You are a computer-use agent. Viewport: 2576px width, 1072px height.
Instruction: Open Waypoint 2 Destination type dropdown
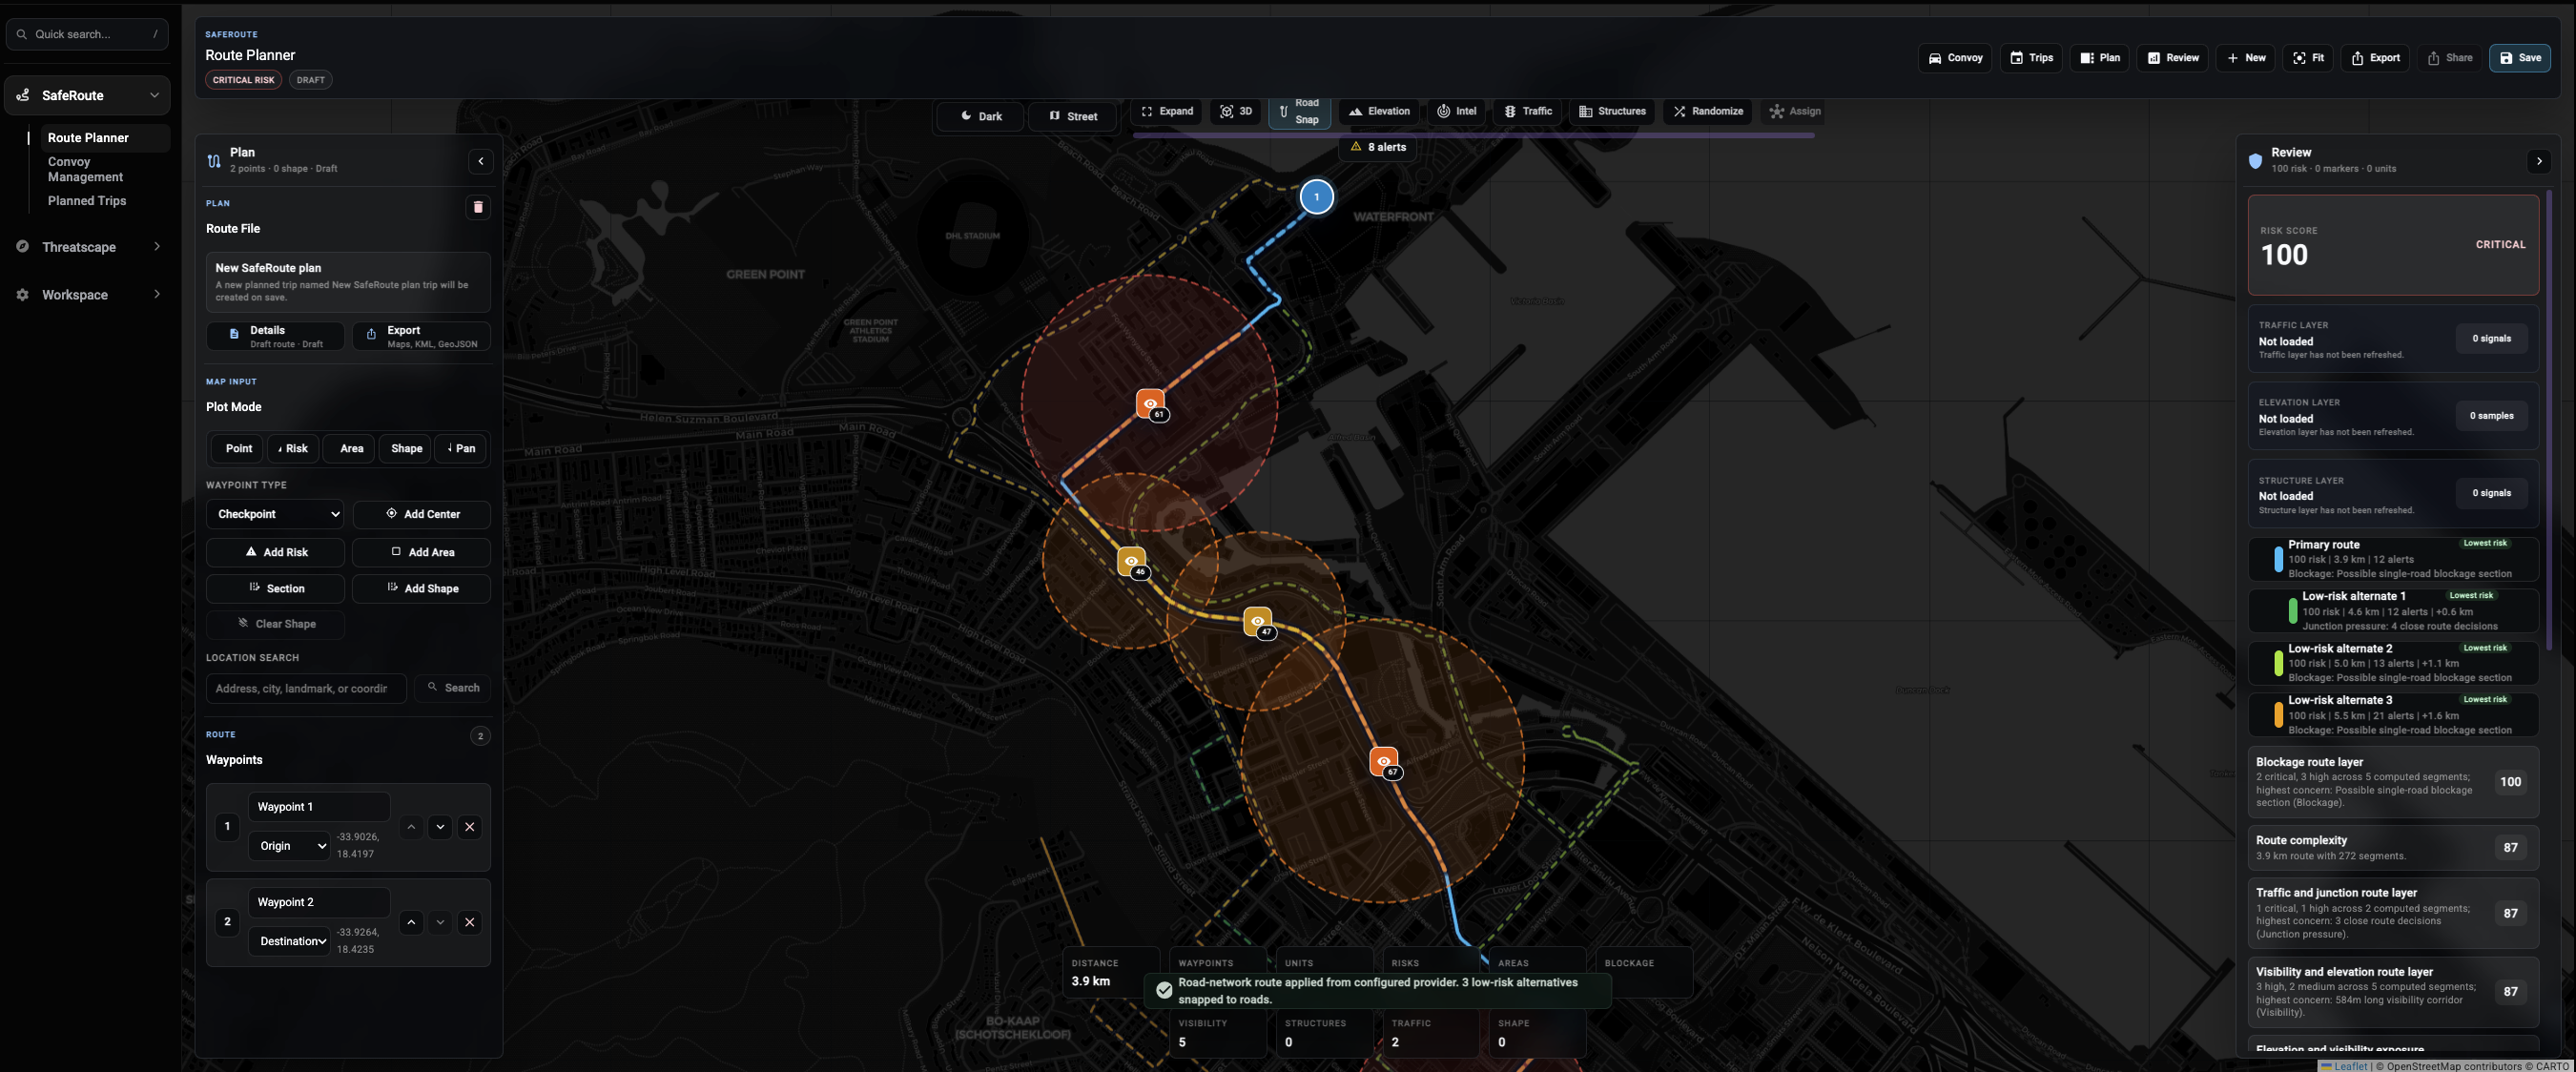(x=290, y=941)
